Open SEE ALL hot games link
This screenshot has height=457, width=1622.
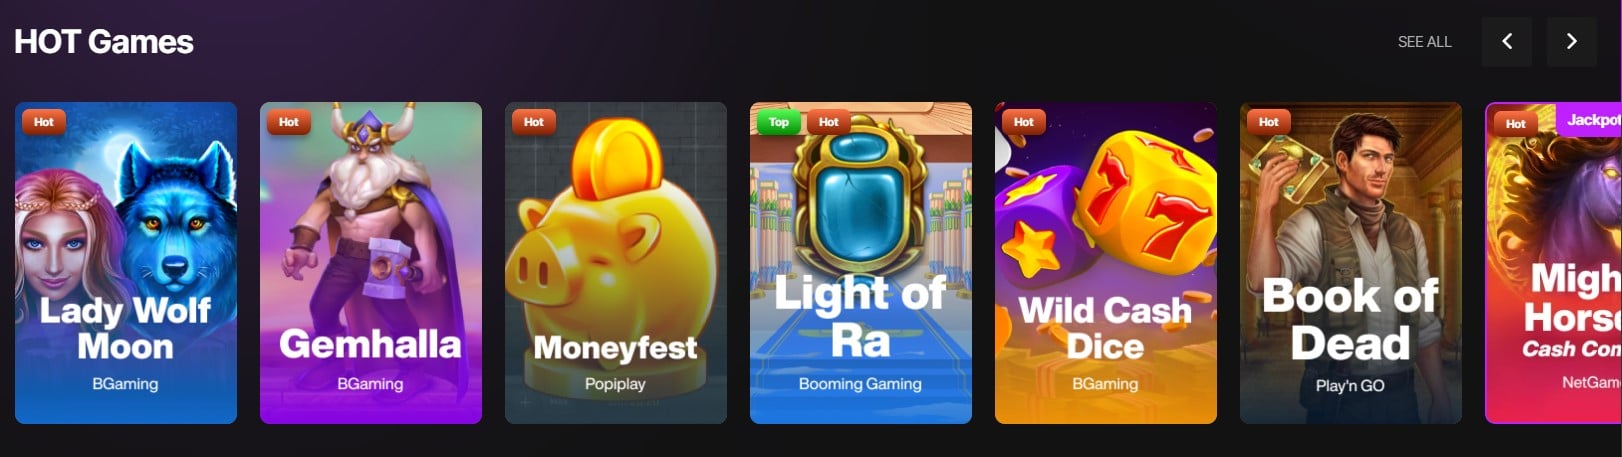coord(1424,42)
